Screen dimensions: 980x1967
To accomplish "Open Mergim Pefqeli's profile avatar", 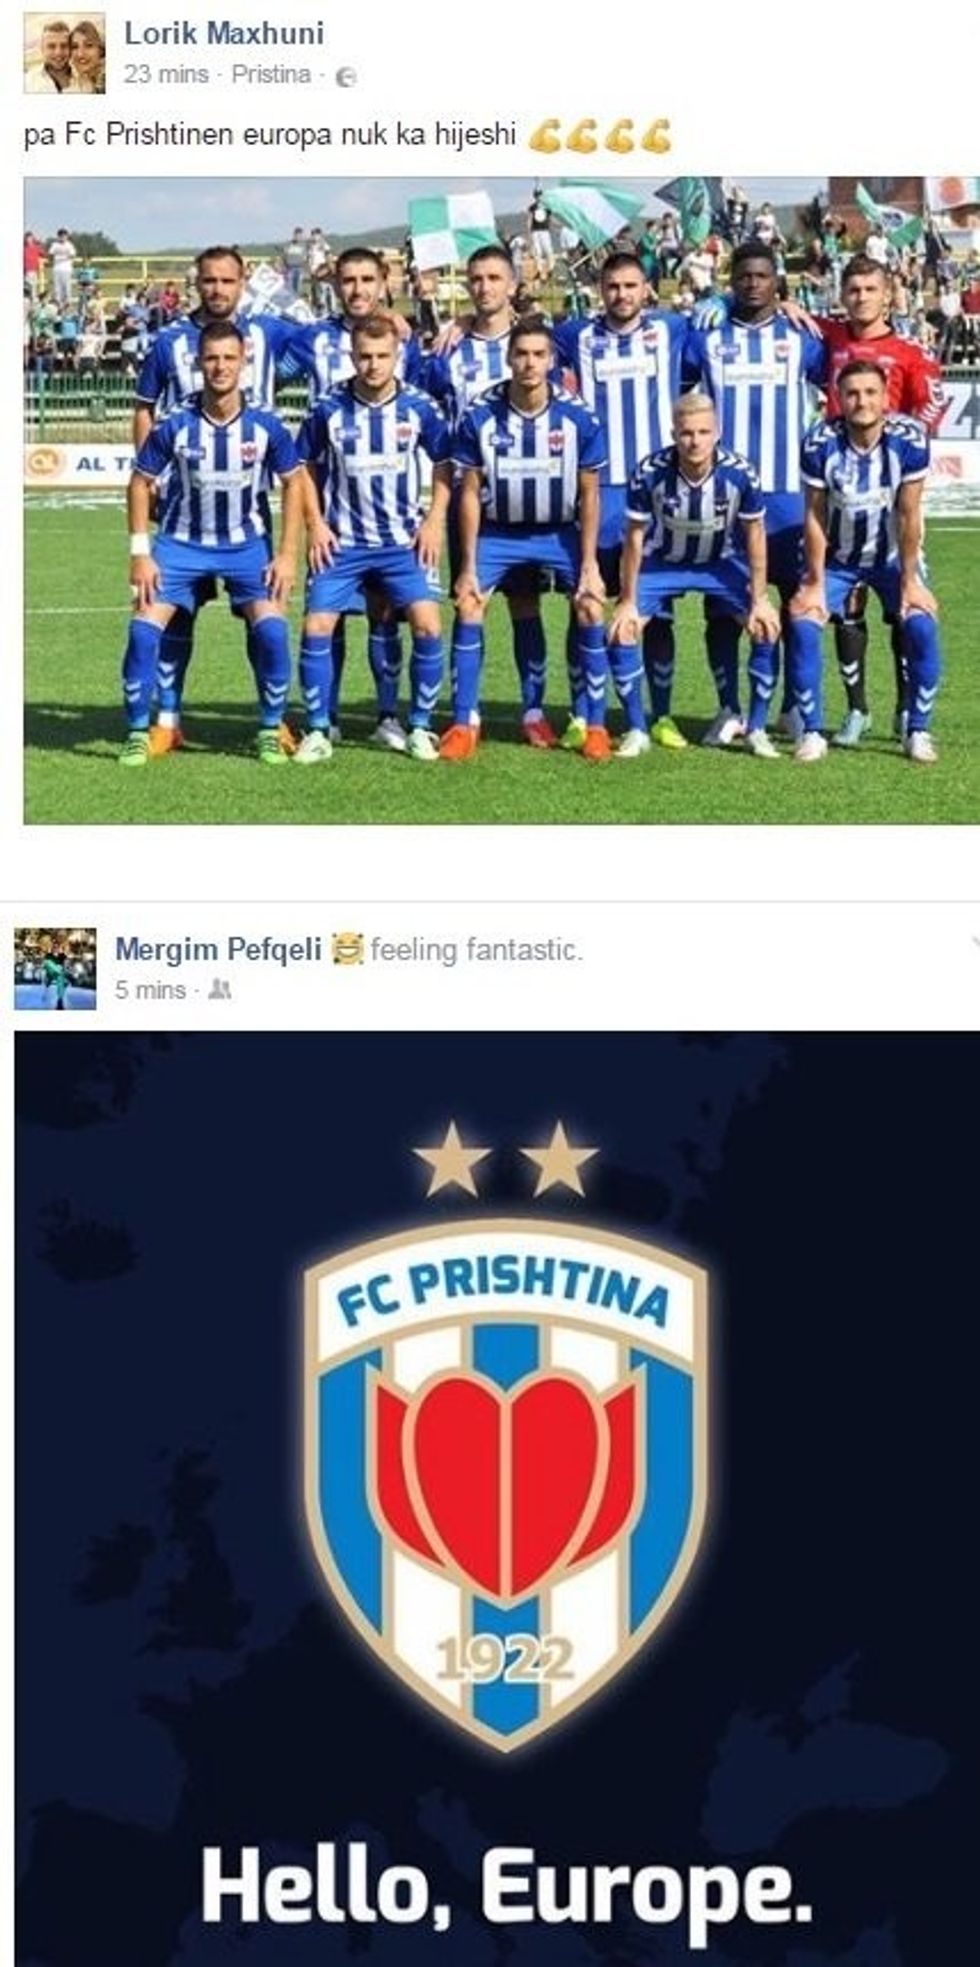I will (55, 969).
